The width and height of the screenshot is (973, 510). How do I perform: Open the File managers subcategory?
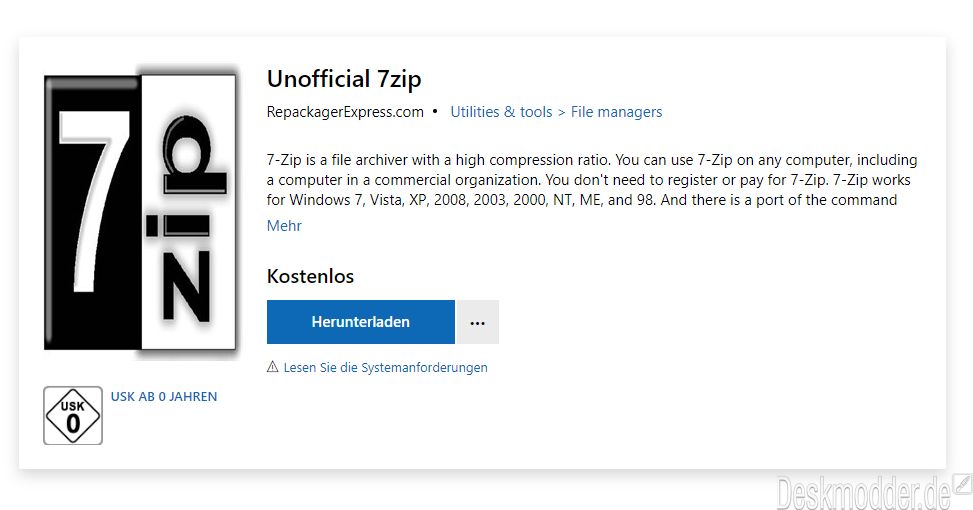coord(616,112)
